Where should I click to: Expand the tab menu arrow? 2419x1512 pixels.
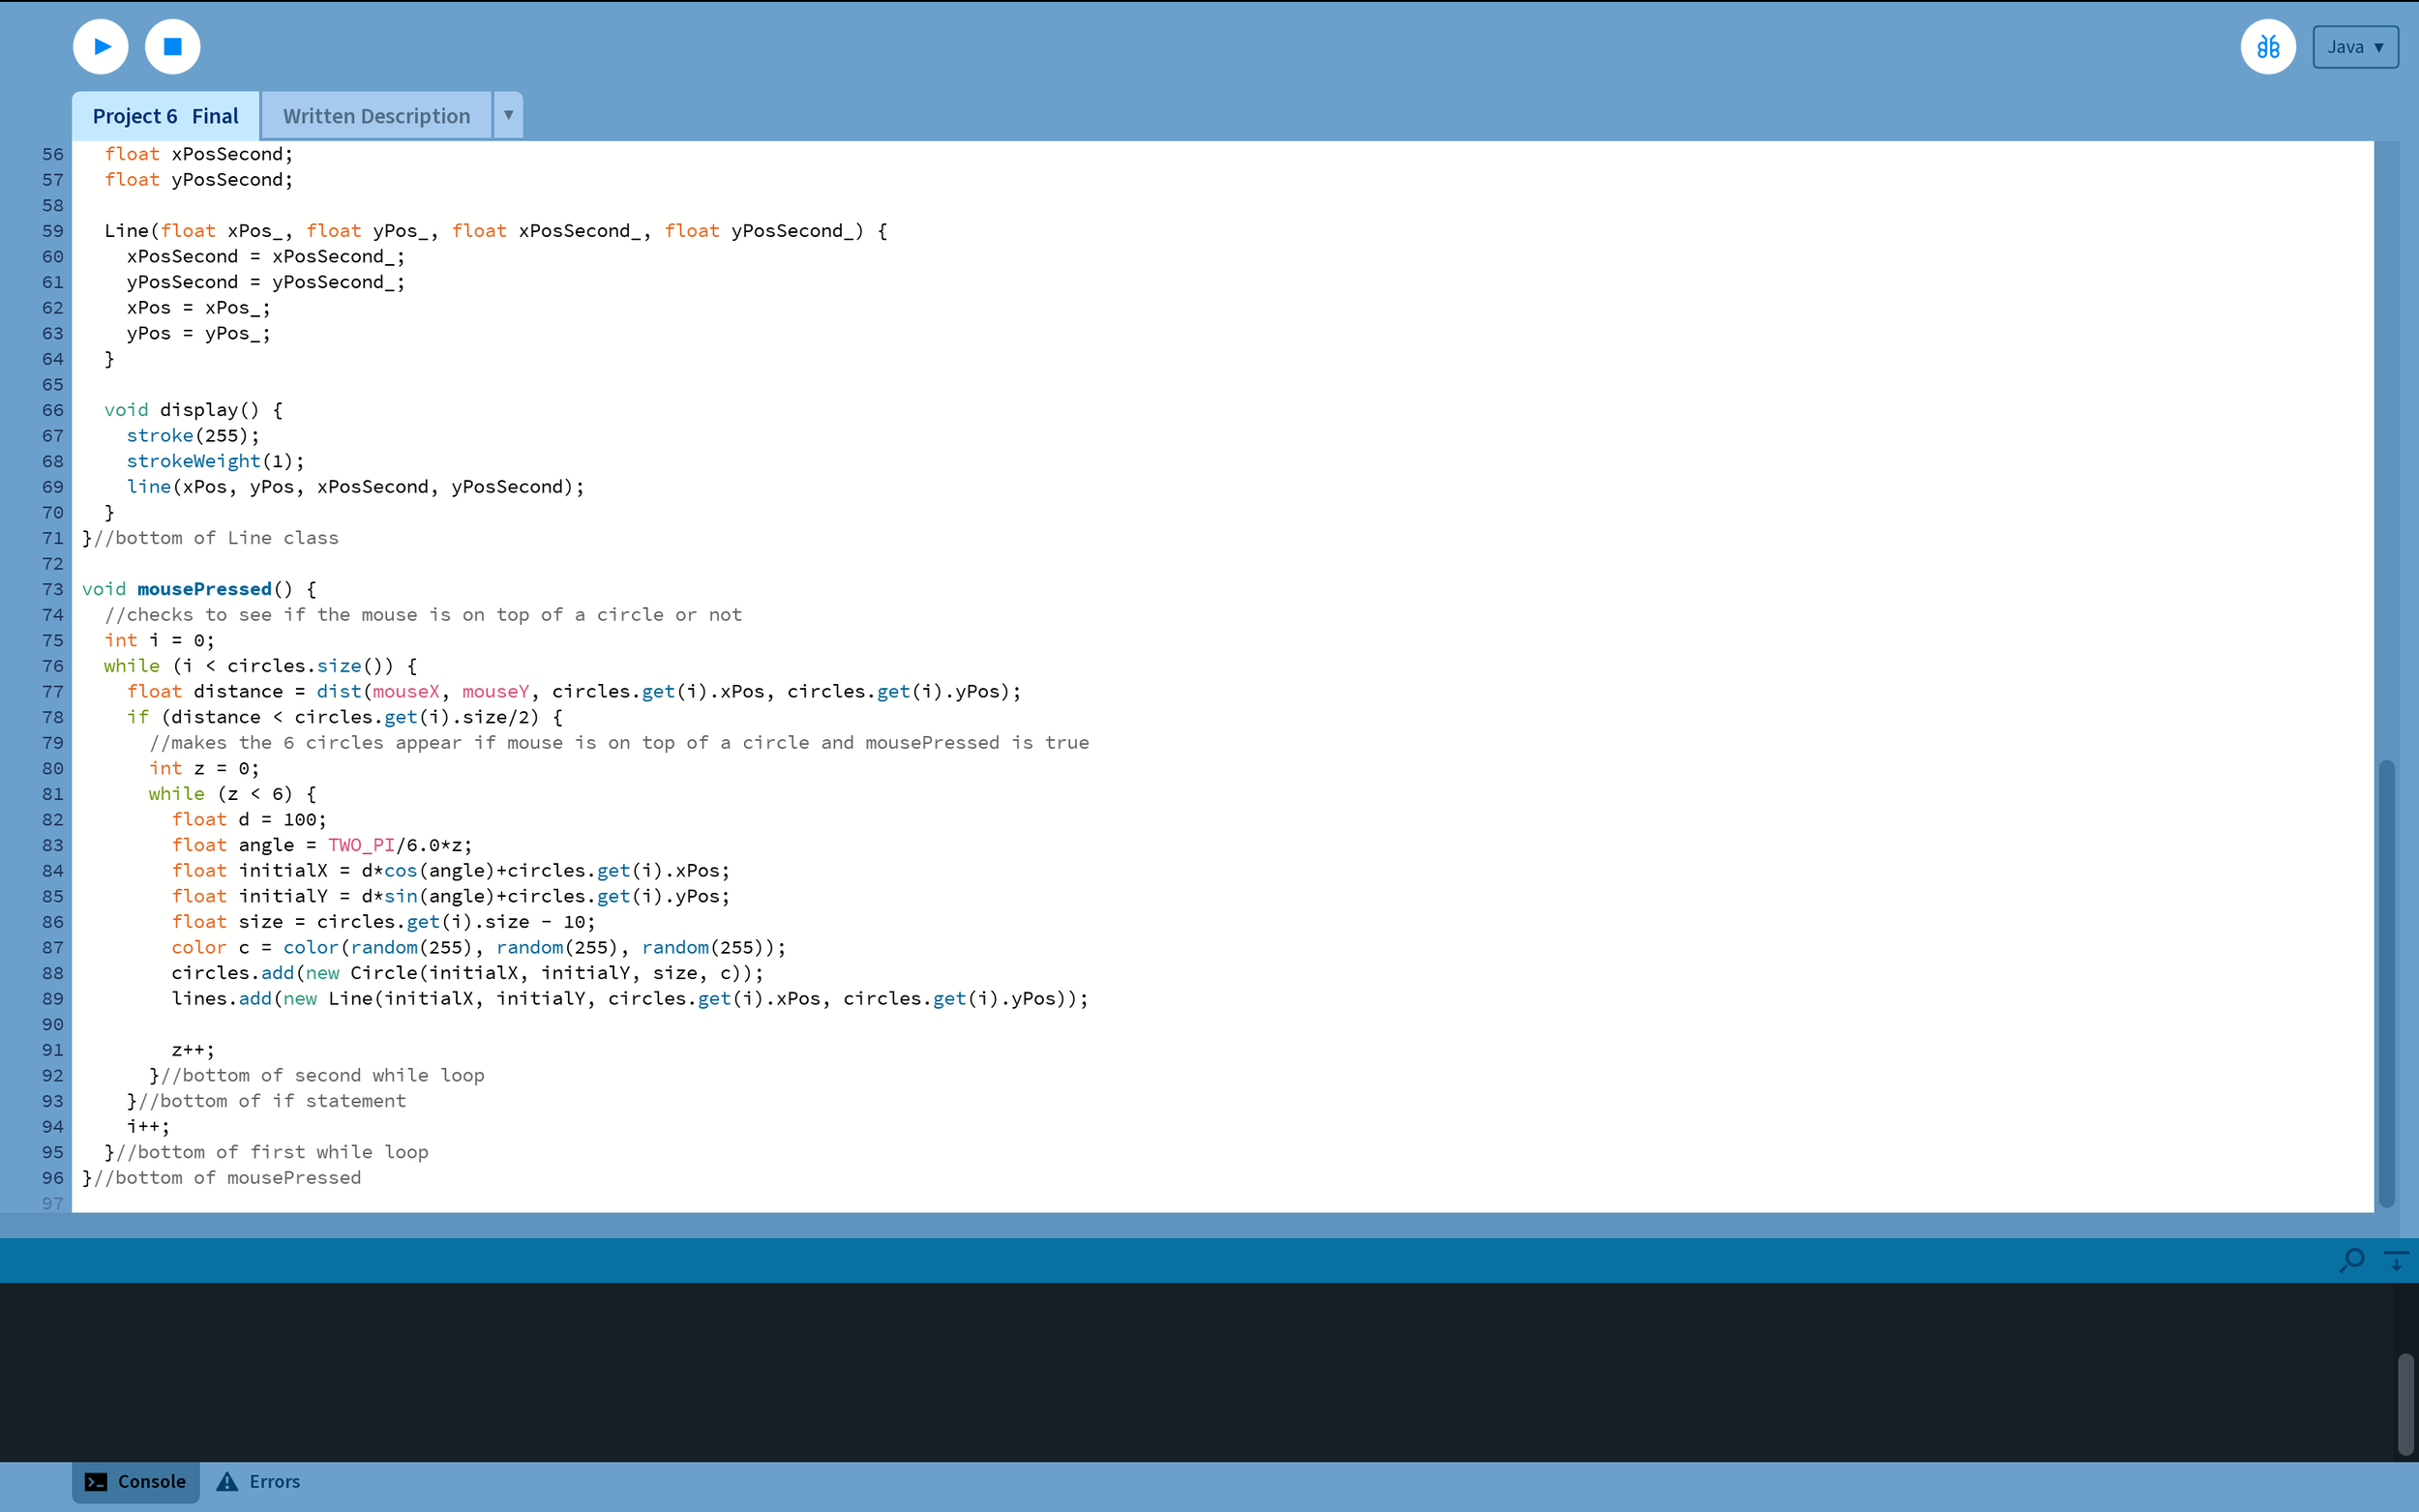pyautogui.click(x=508, y=115)
